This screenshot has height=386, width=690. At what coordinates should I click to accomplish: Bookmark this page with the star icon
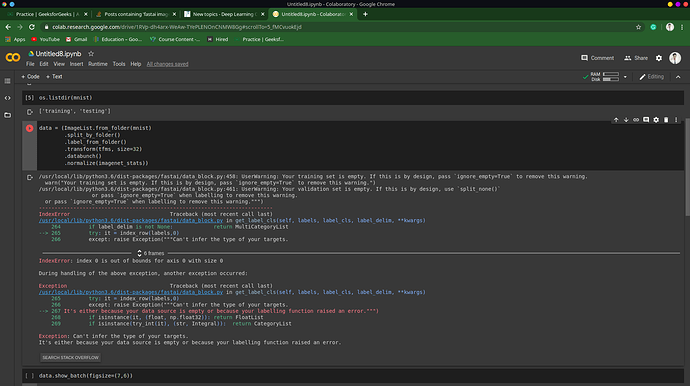[639, 27]
